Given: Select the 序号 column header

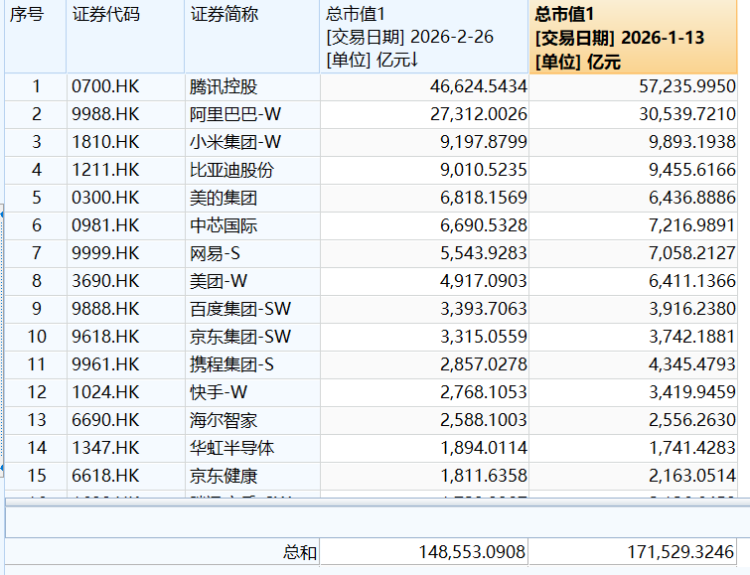Looking at the screenshot, I should click(27, 14).
